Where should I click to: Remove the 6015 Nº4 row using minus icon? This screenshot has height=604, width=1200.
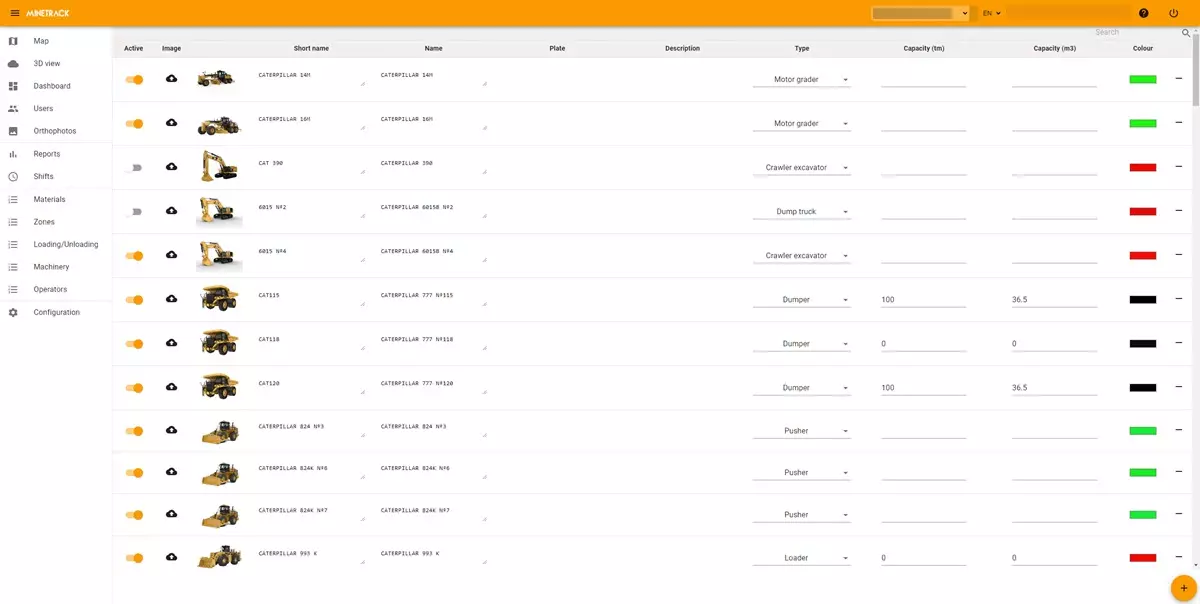[x=1179, y=255]
